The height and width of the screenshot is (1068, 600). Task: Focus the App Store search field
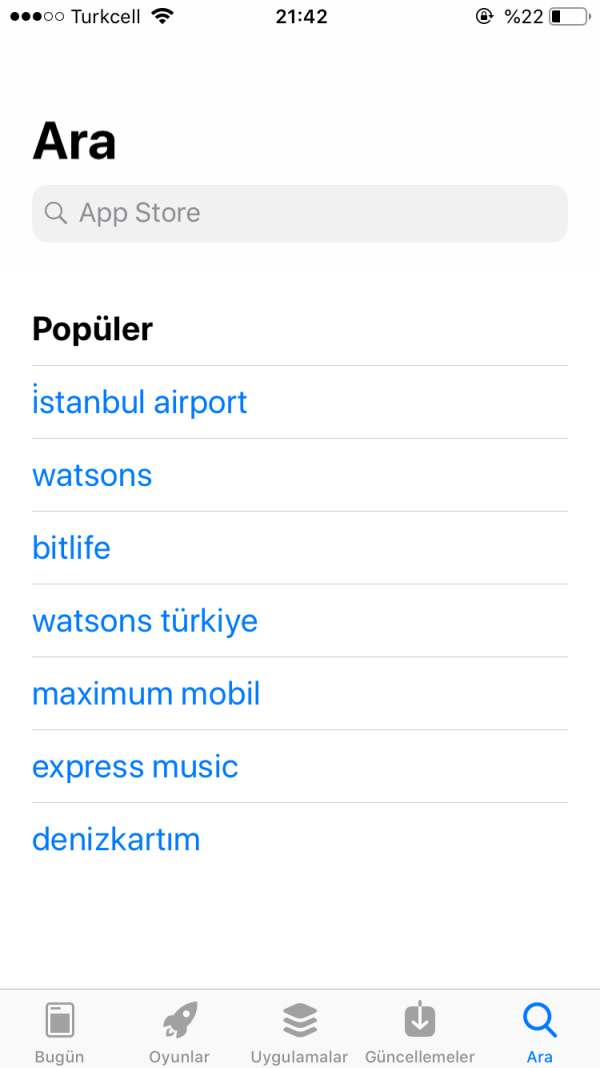300,213
